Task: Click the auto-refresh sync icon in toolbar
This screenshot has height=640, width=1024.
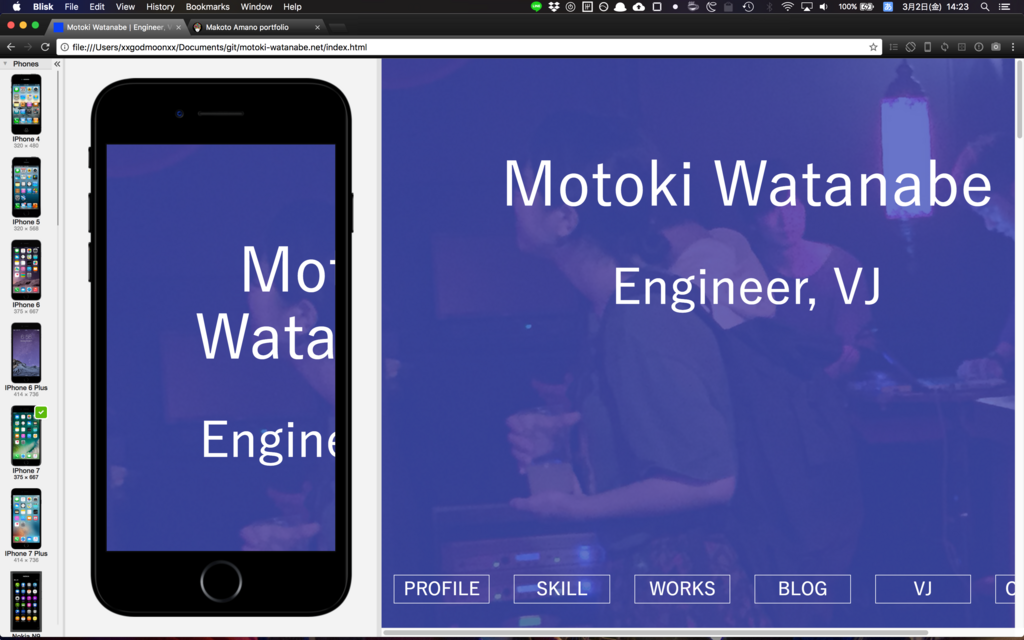Action: [x=944, y=47]
